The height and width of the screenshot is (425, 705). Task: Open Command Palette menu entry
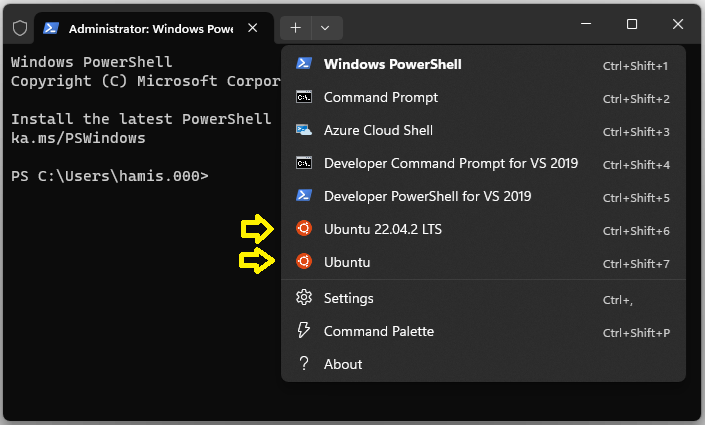(378, 331)
